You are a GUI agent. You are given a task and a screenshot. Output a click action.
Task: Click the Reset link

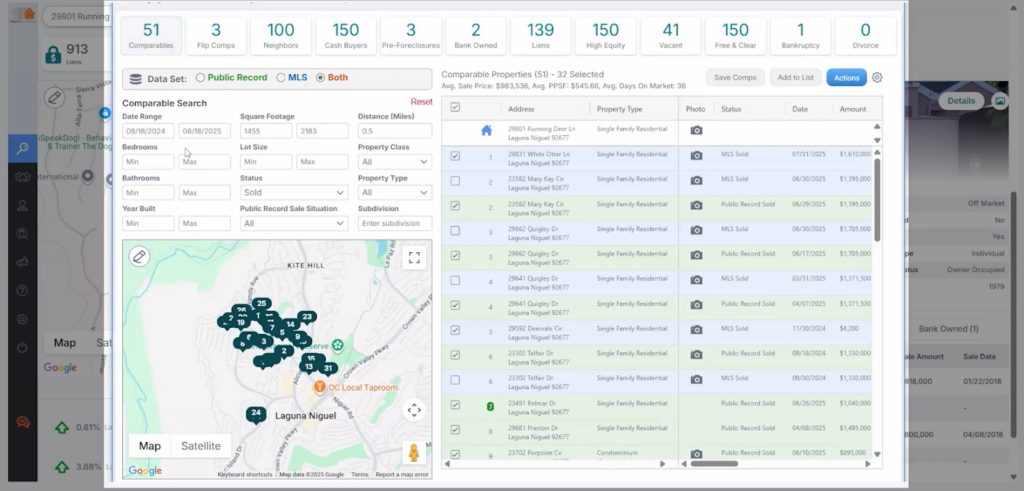pyautogui.click(x=421, y=102)
